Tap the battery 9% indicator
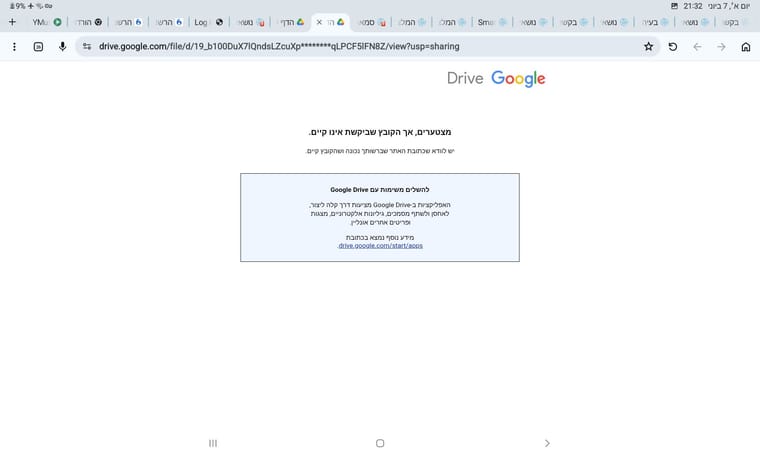Screen dimensions: 760x456 click(17, 6)
